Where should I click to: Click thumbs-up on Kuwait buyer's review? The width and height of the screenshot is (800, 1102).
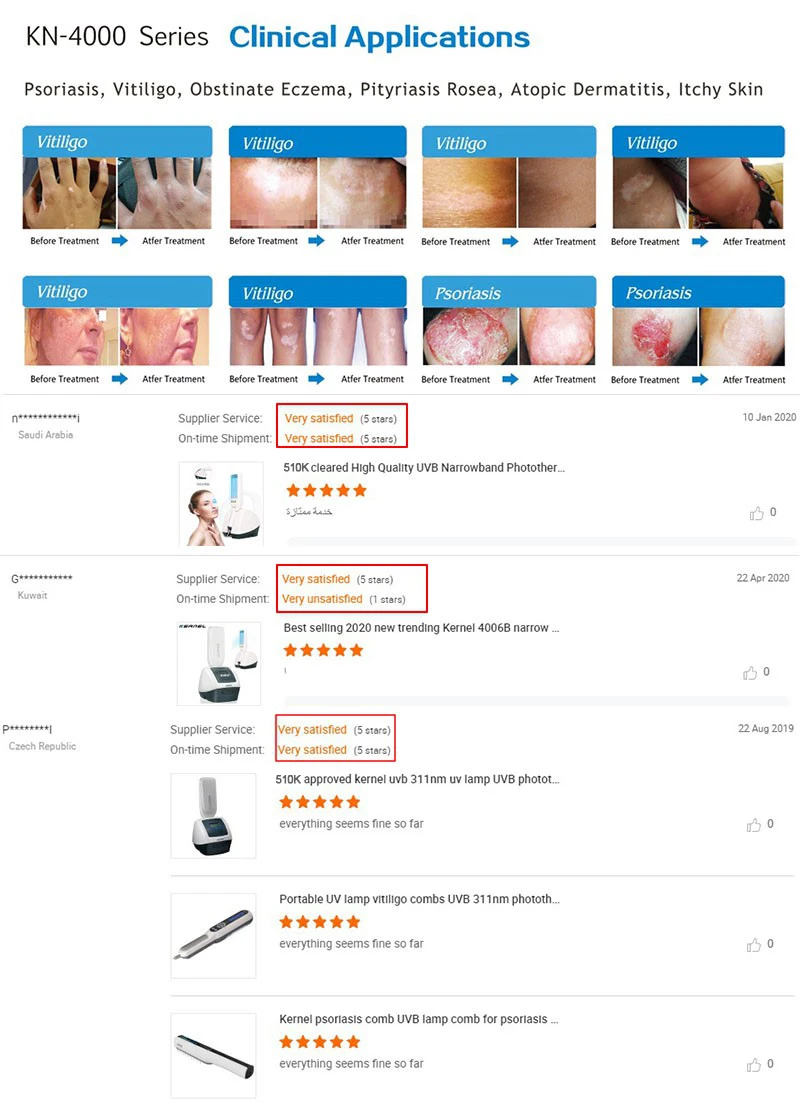750,673
